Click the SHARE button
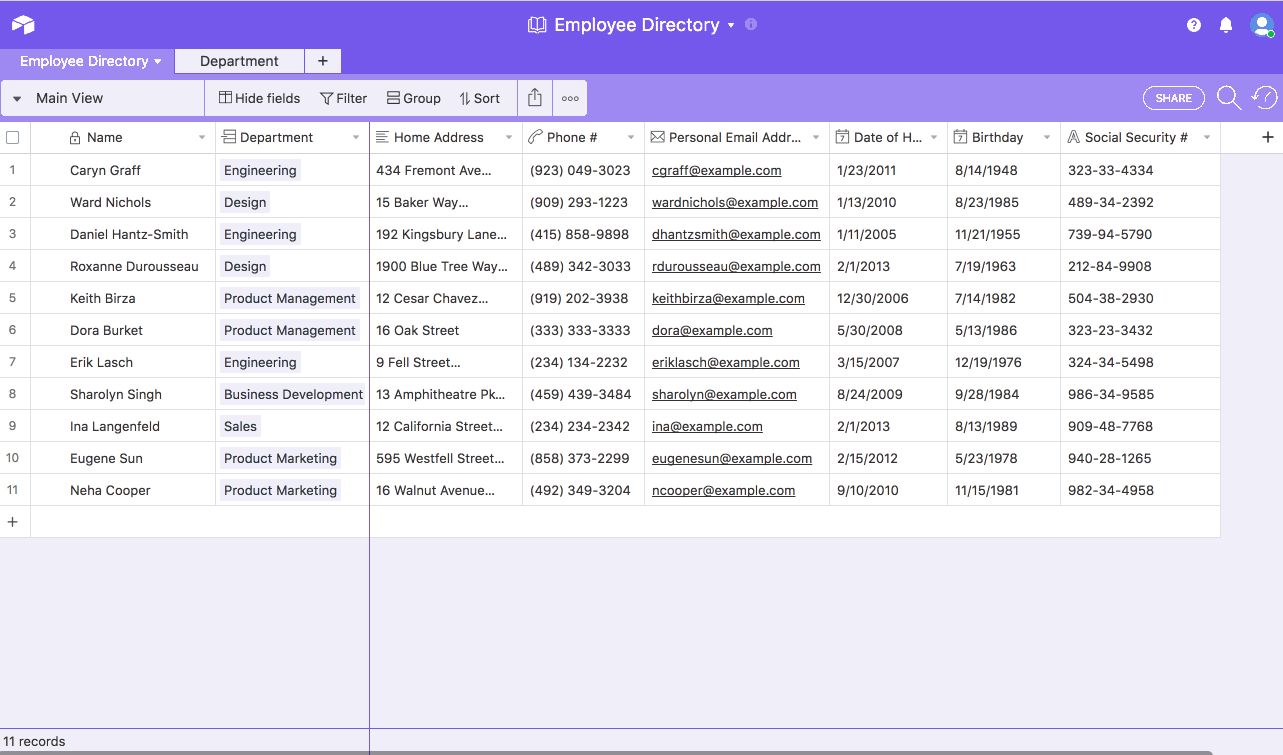This screenshot has height=755, width=1283. 1173,98
